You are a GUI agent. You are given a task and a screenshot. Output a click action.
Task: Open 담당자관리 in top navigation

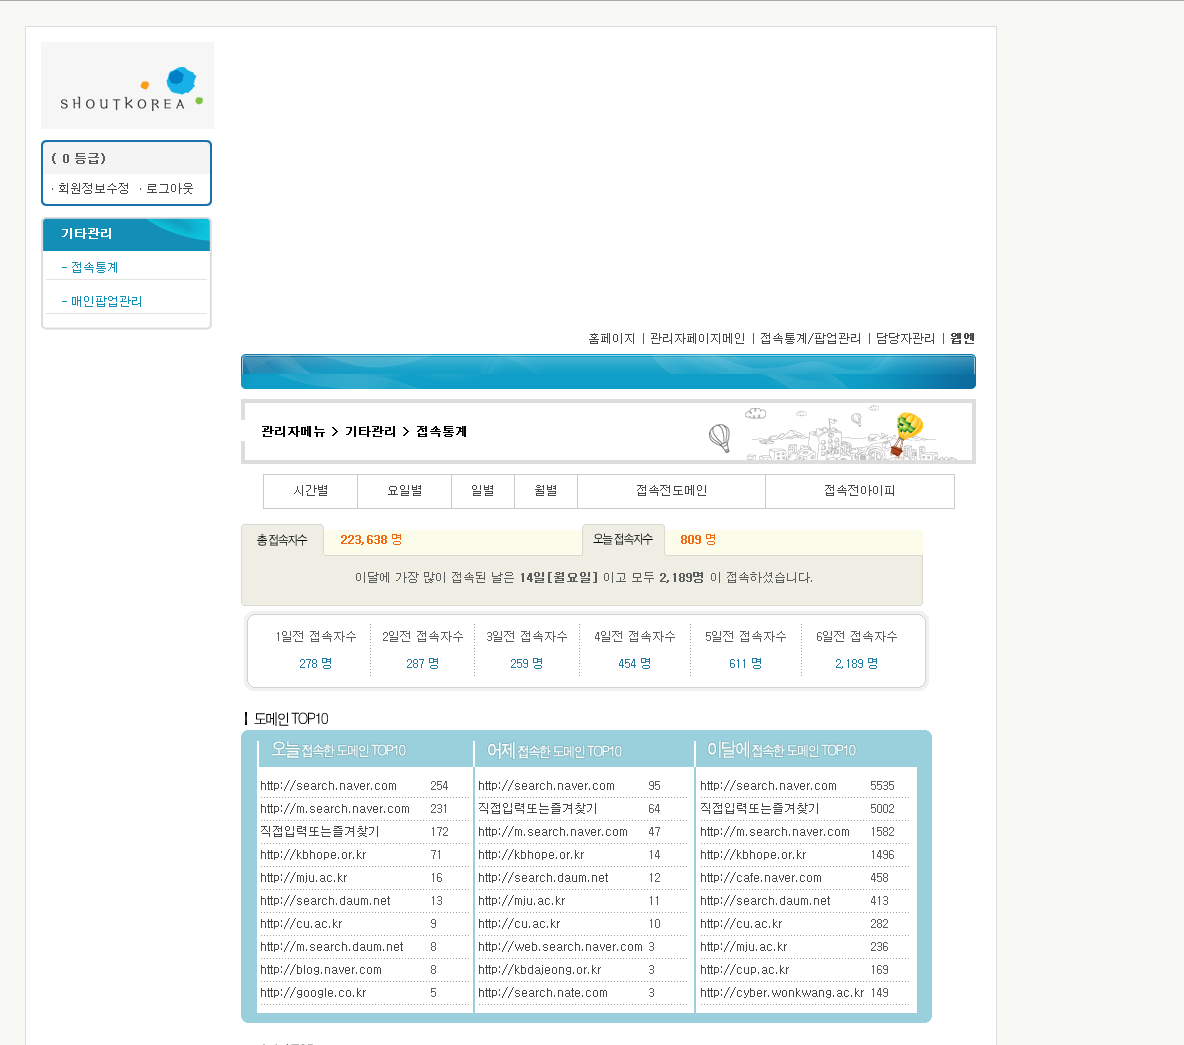tap(905, 338)
